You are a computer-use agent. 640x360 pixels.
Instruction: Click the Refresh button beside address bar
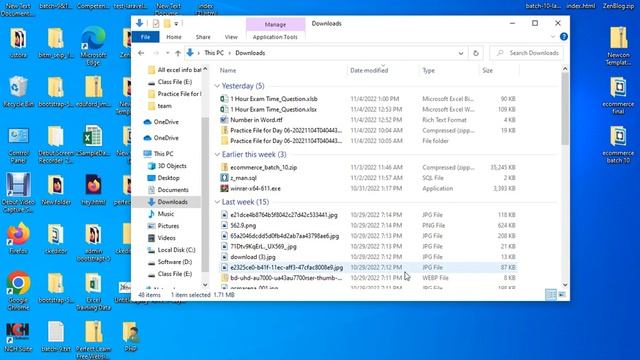[476, 53]
